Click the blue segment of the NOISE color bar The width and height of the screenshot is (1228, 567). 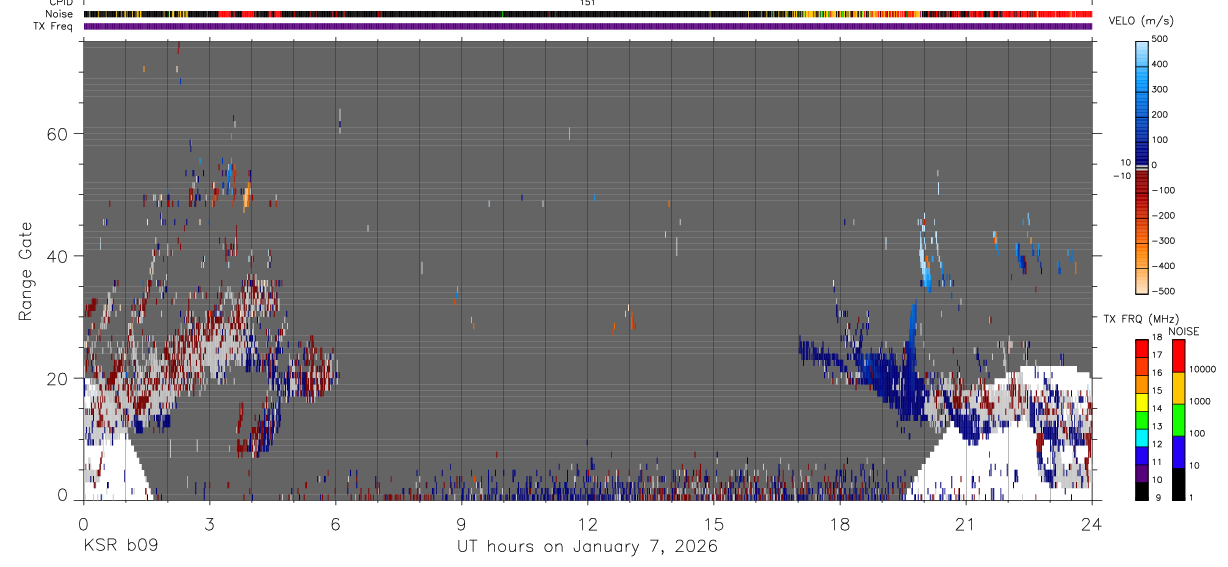pos(1179,451)
